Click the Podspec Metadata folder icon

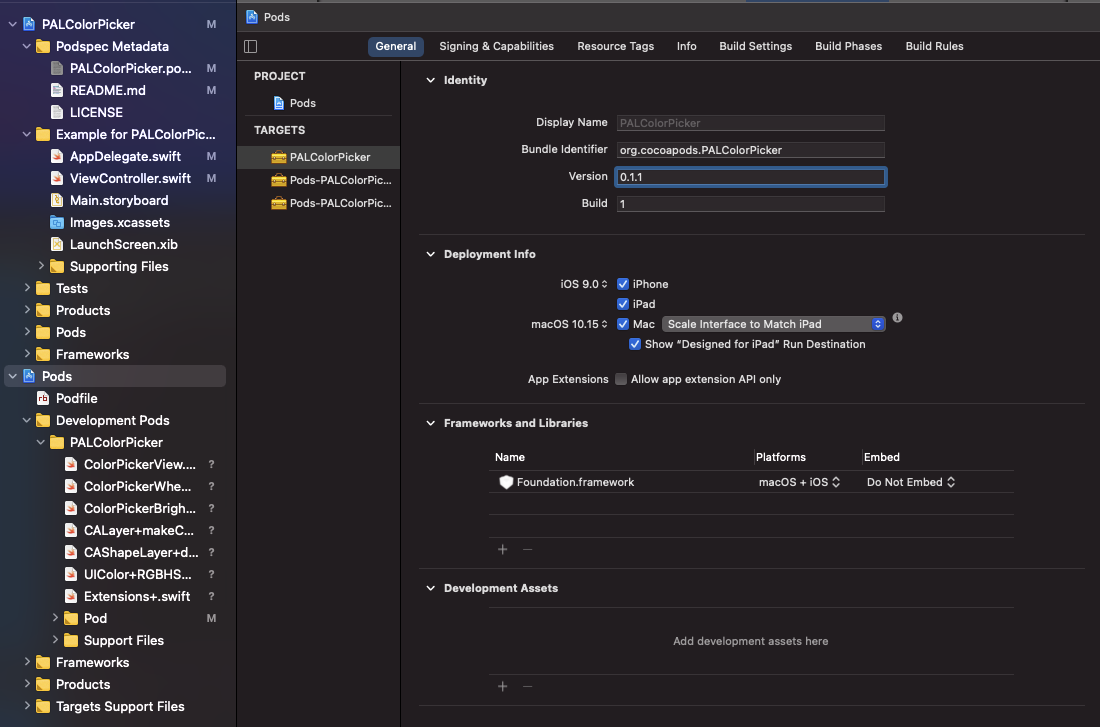[43, 46]
